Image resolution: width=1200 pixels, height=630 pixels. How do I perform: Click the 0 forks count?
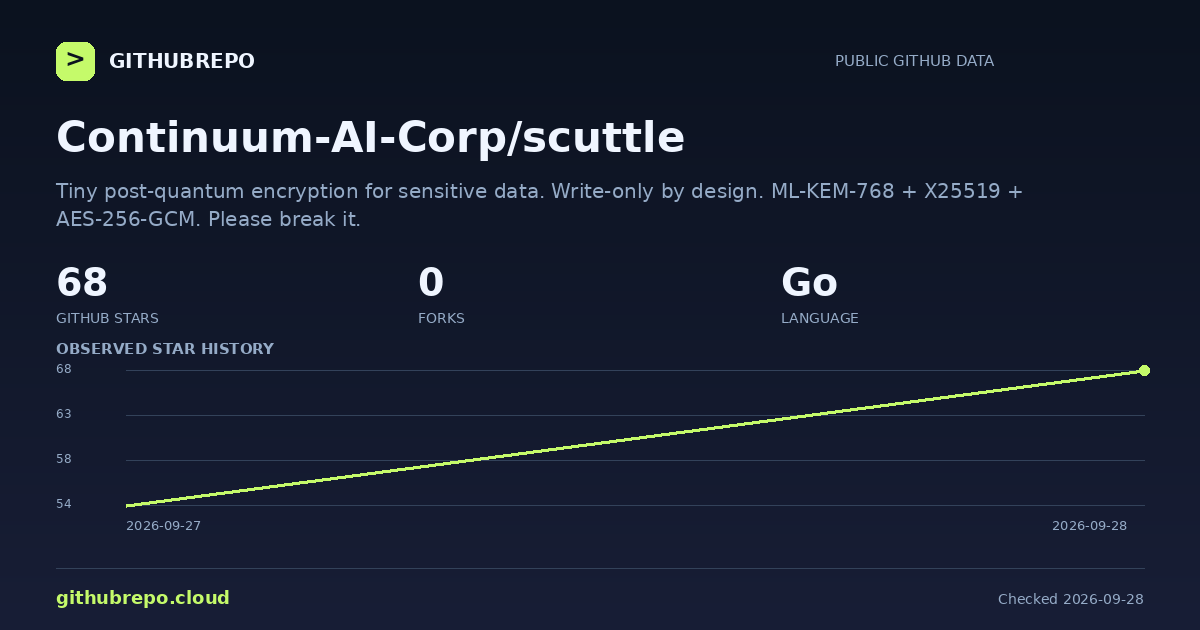click(x=431, y=283)
